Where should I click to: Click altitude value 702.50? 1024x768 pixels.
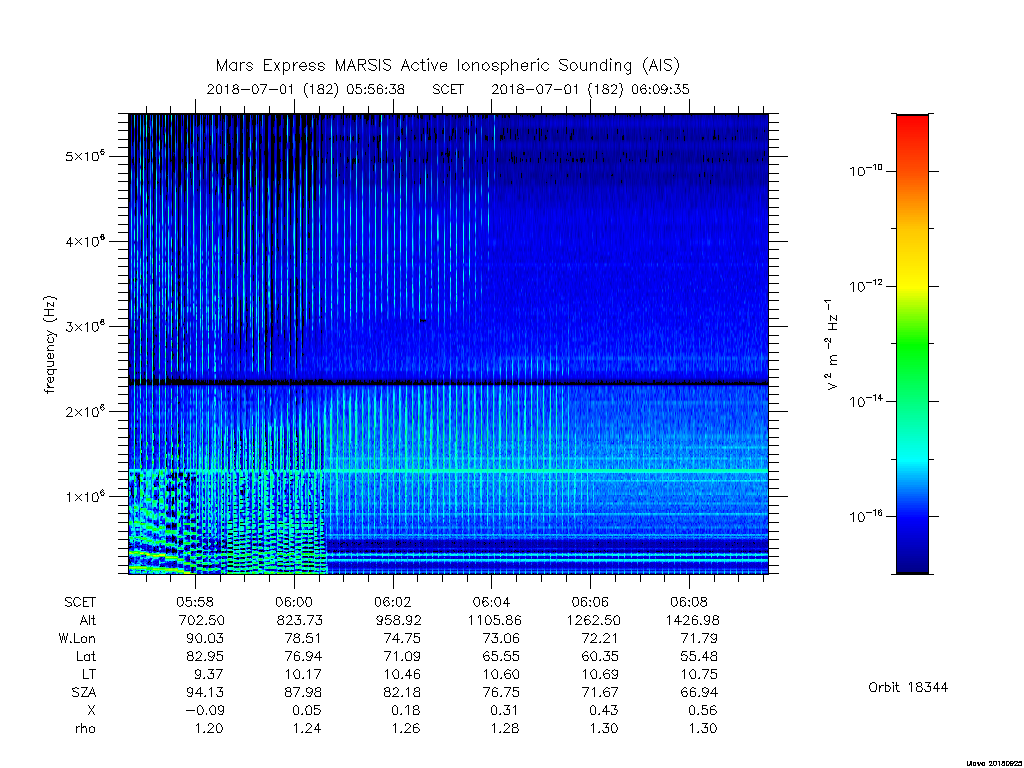point(201,620)
